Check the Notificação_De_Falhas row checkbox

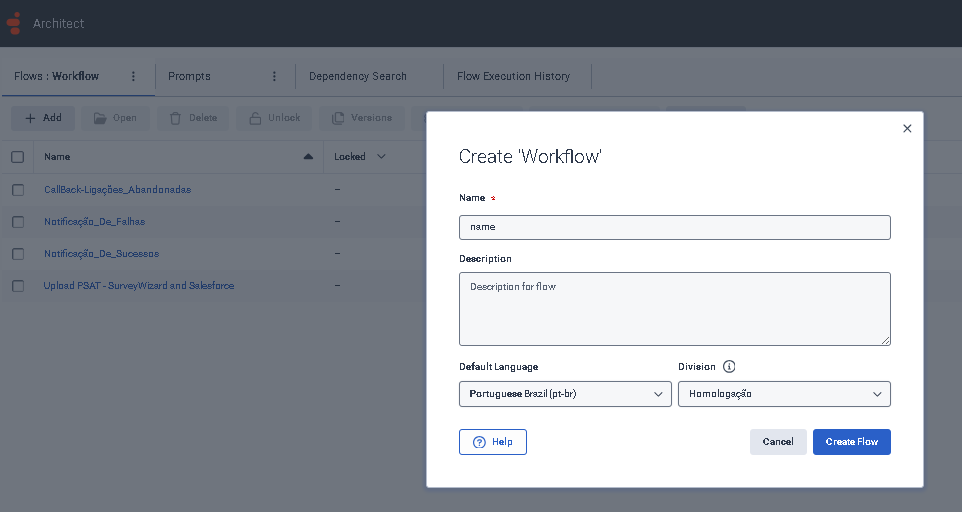click(17, 222)
